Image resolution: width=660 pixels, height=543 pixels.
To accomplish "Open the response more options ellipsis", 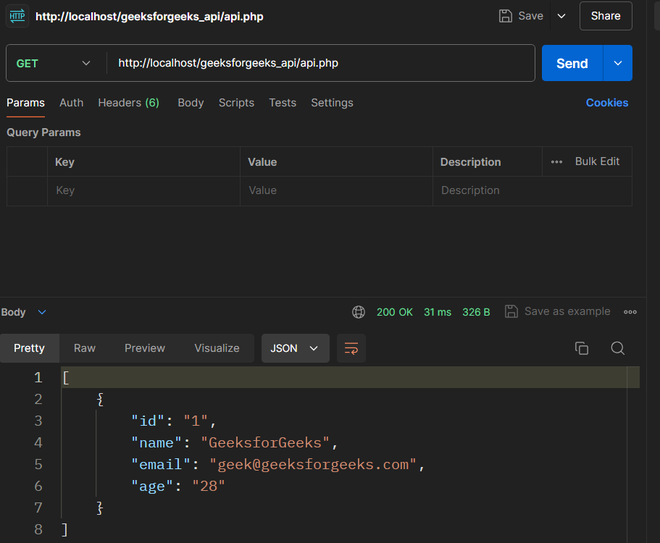I will point(630,312).
